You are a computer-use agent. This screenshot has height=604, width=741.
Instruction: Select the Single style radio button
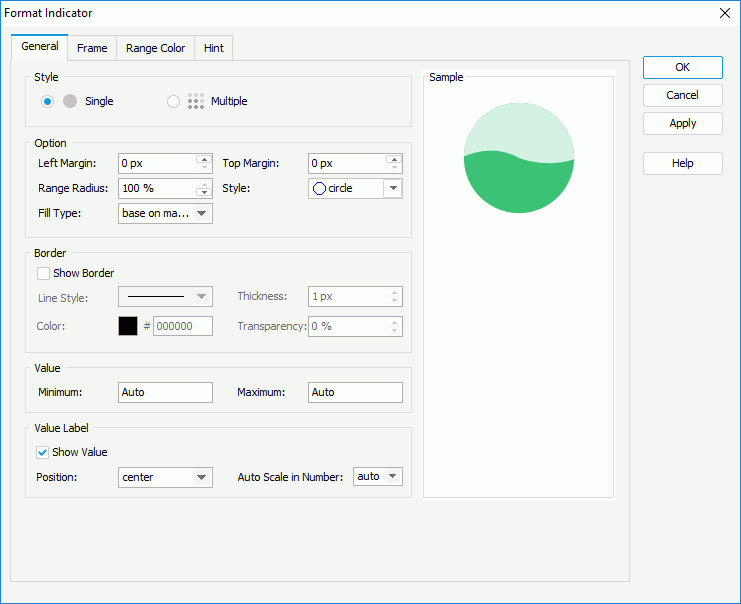click(47, 101)
